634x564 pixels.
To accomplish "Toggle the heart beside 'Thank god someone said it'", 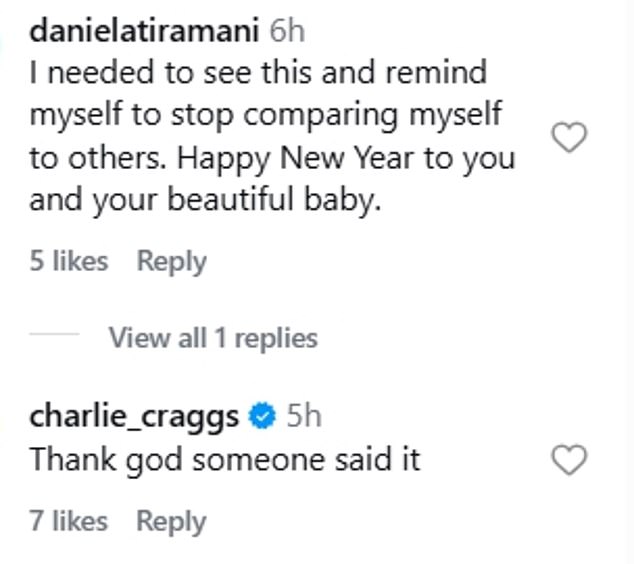I will [x=570, y=460].
